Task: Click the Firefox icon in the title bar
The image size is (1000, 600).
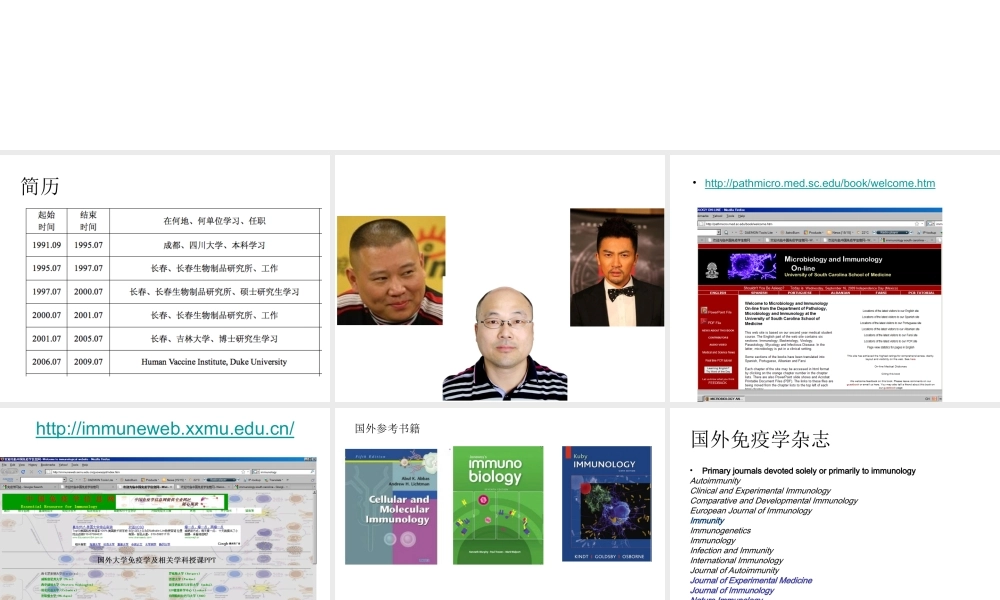Action: tap(3, 457)
